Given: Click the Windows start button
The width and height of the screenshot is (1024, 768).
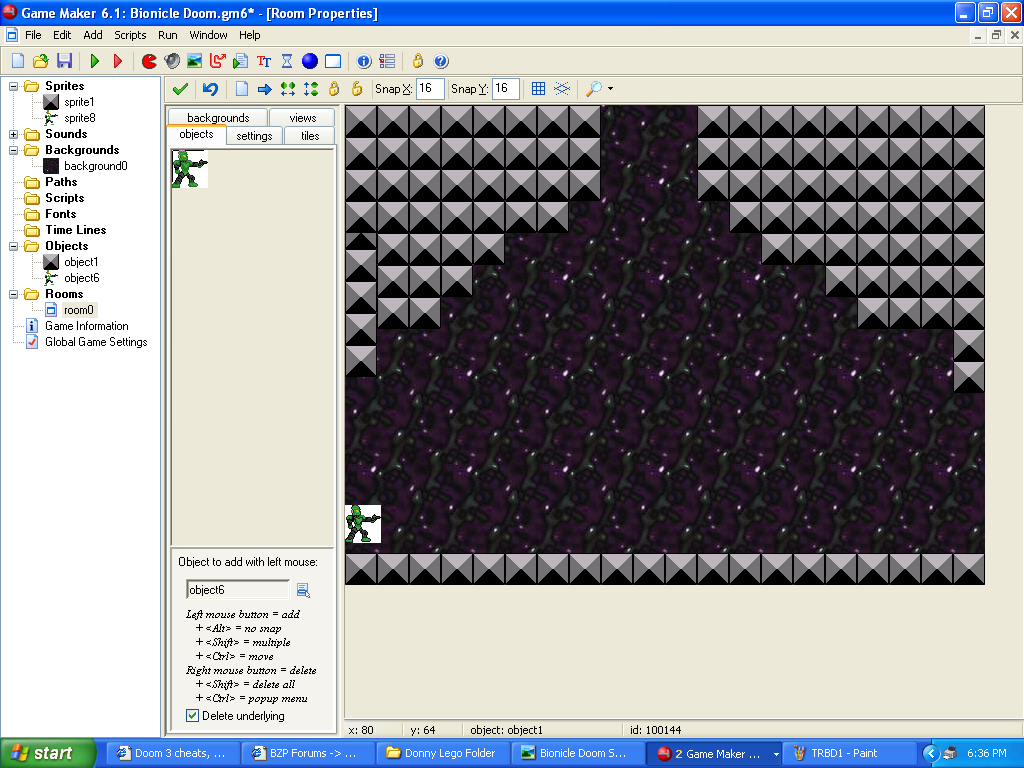Looking at the screenshot, I should 48,754.
